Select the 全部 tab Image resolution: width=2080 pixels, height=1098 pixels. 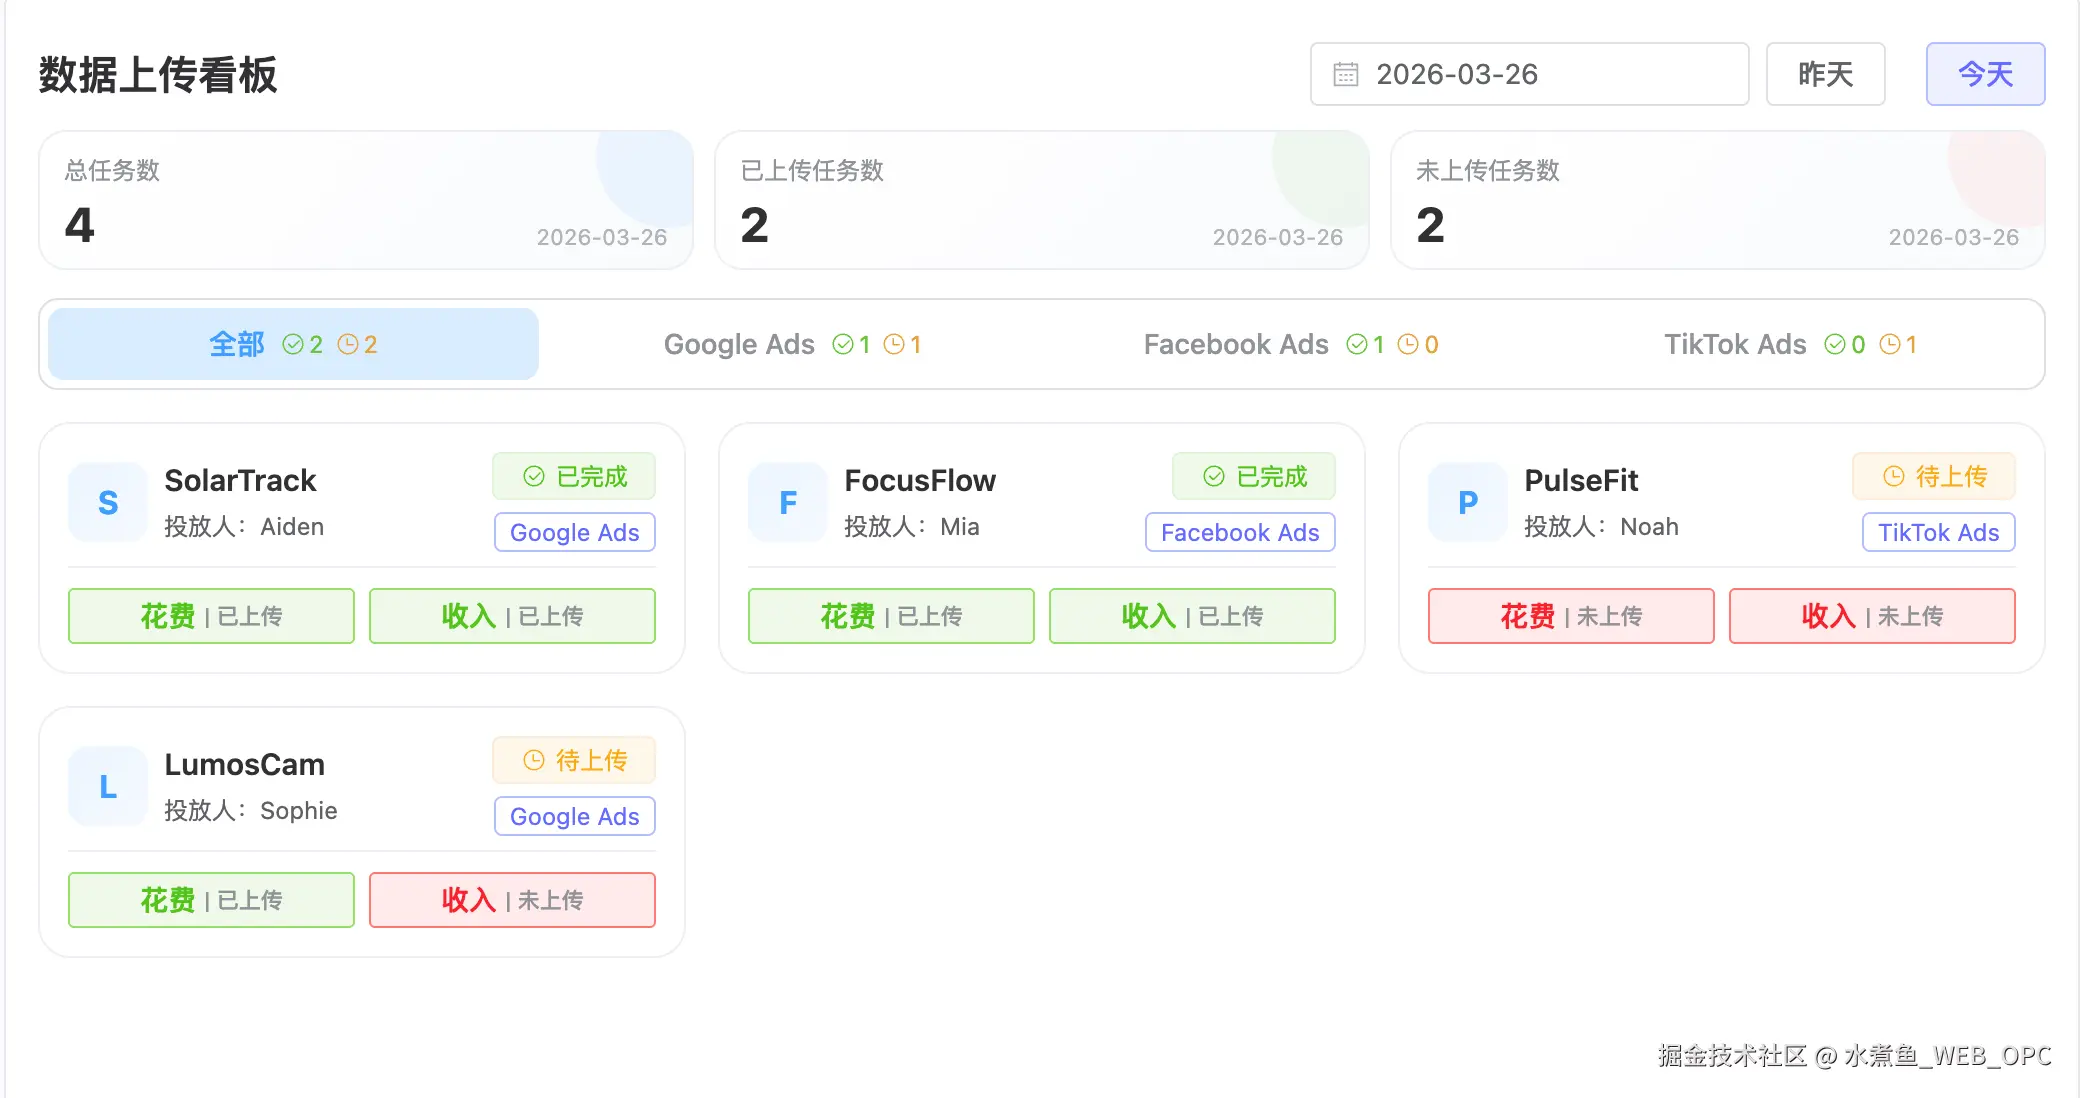(293, 345)
